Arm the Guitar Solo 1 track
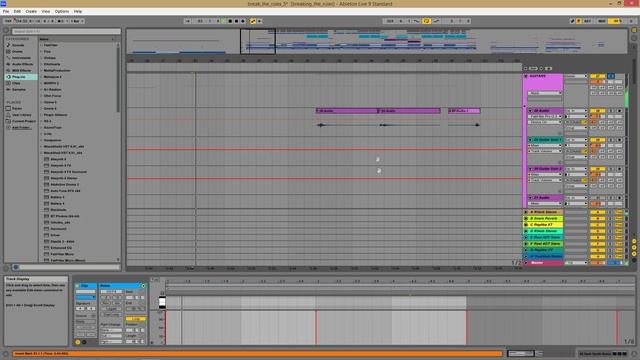The image size is (640, 360). tap(620, 140)
